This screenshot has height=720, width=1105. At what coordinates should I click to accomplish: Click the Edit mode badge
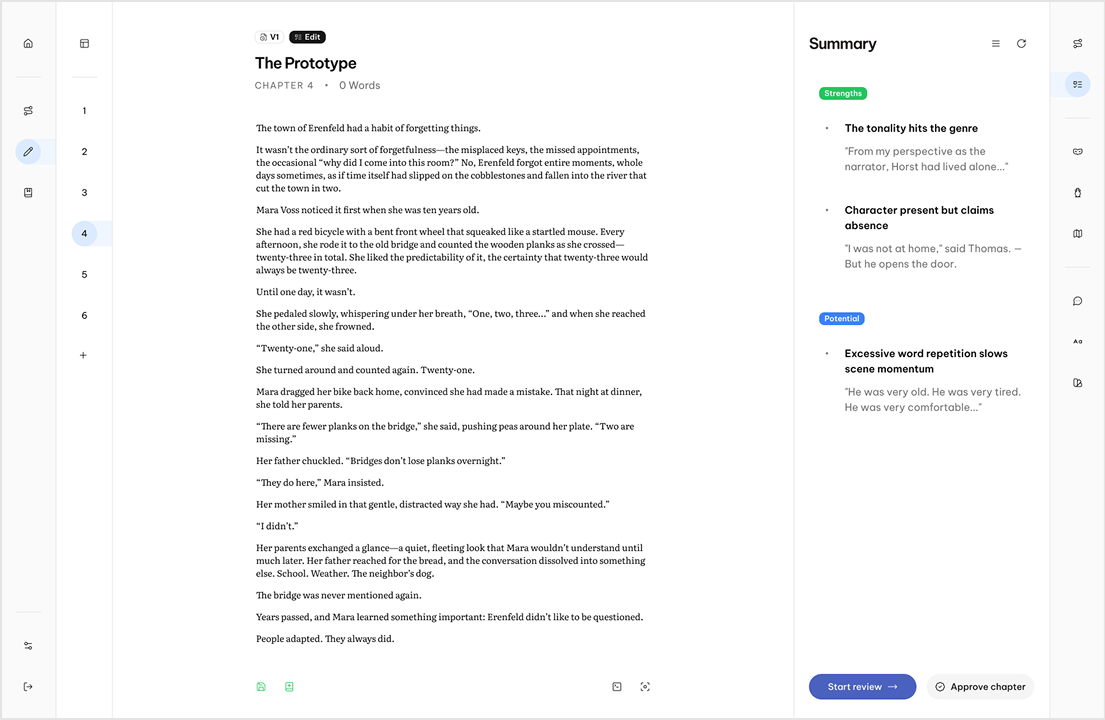[307, 37]
